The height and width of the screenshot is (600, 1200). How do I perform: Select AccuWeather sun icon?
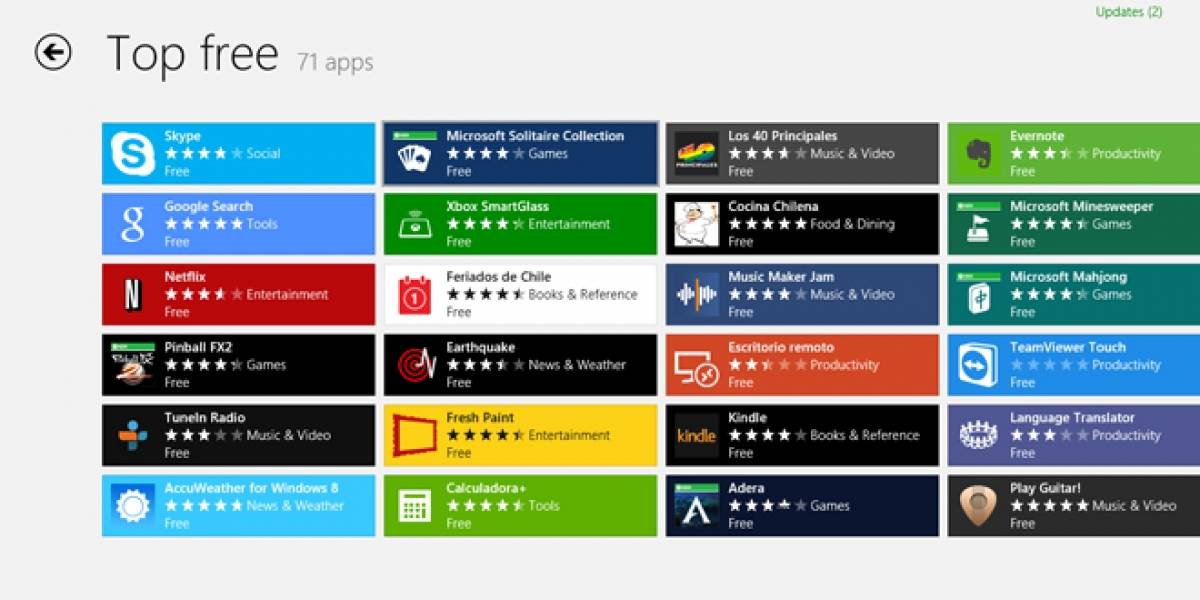pos(133,506)
